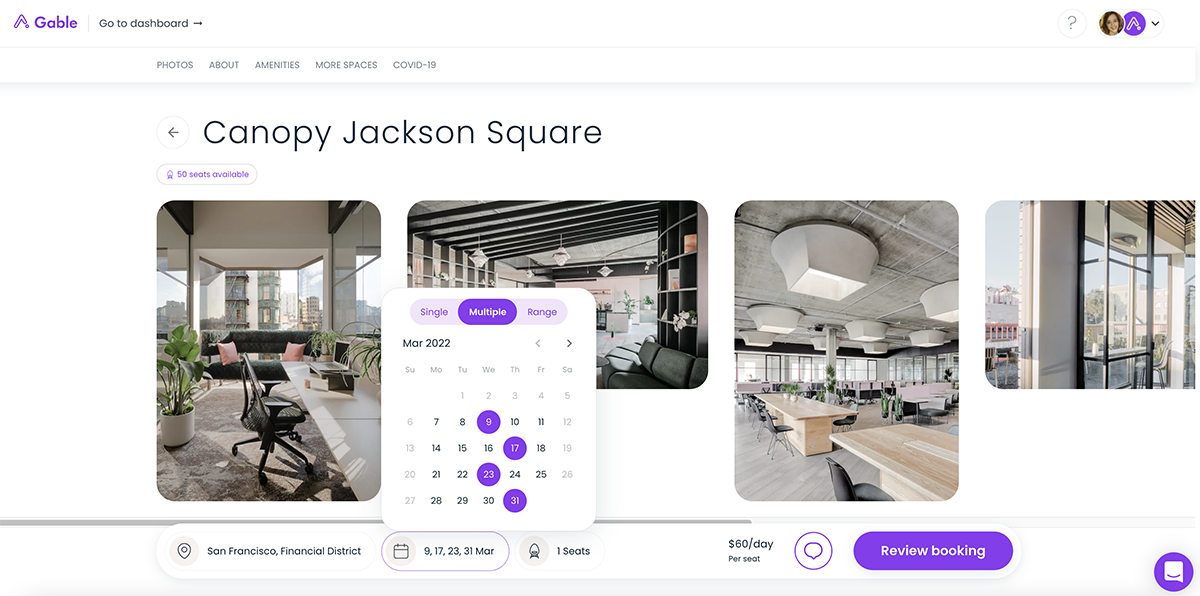
Task: Open the support chat widget icon
Action: [x=1173, y=572]
